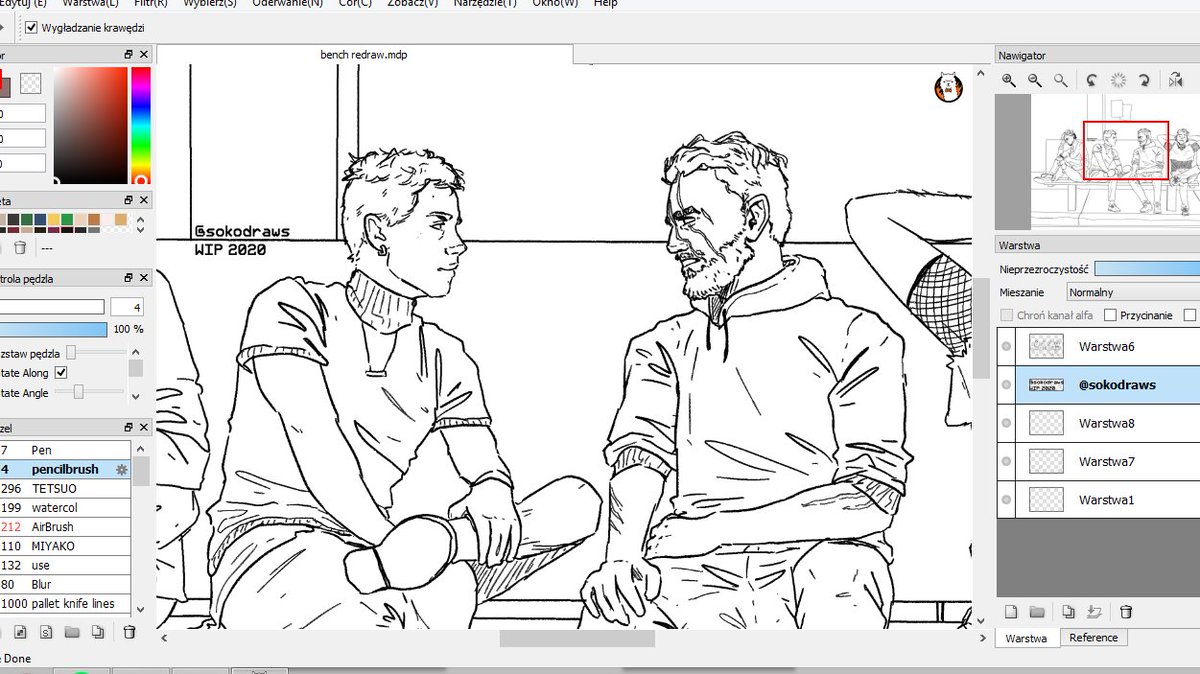The width and height of the screenshot is (1200, 674).
Task: Zoom out using Navigator magnifier minus
Action: (1035, 80)
